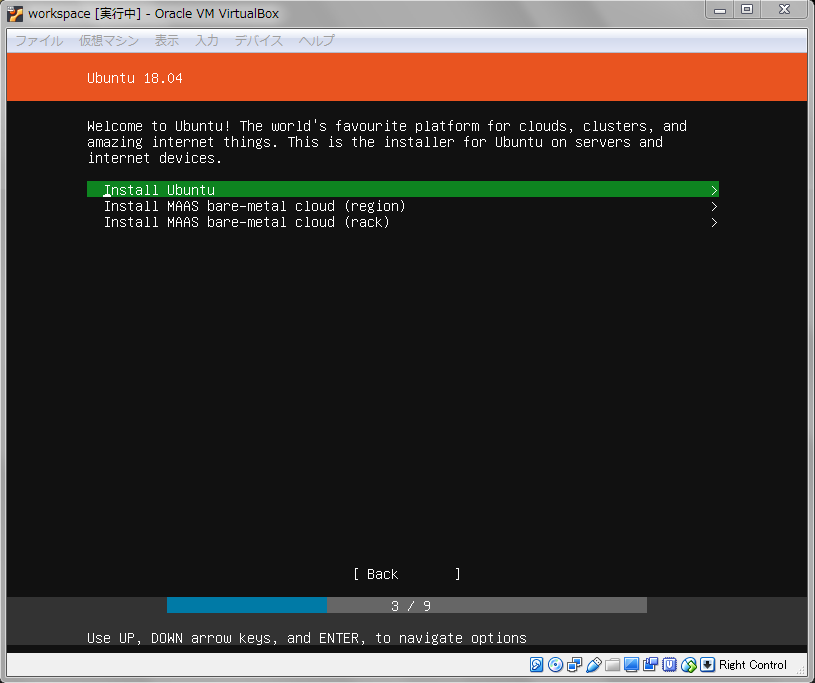Click the keyboard capture arrow icon
Viewport: 815px width, 683px height.
pos(707,664)
